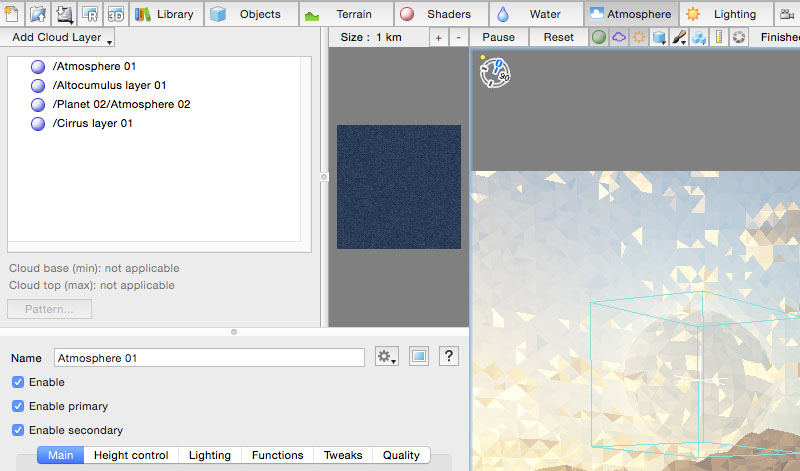Click the open project folder icon
800x471 pixels.
point(38,14)
